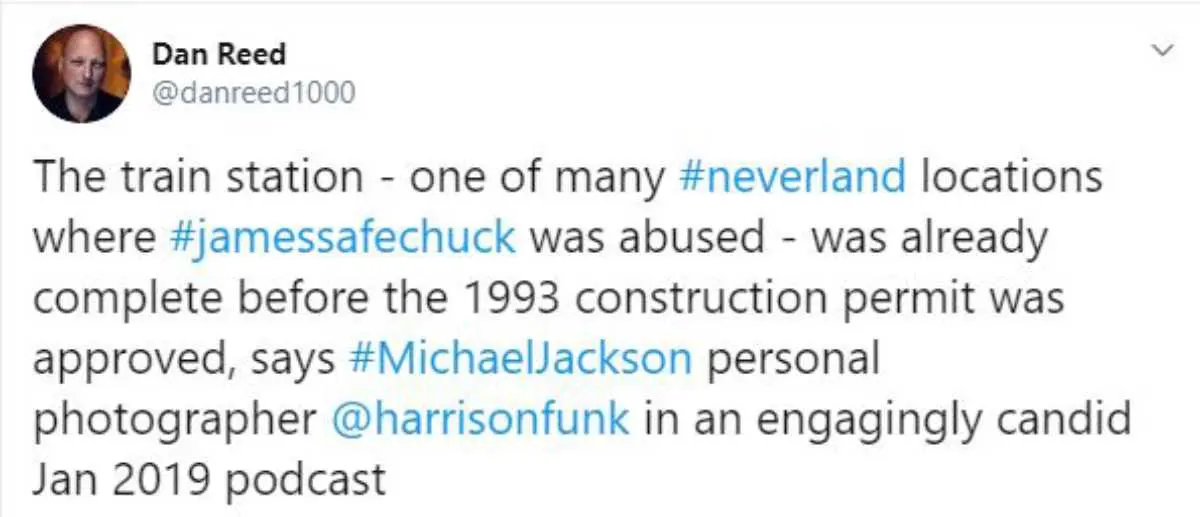Click the word "photographer" in the tweet
The image size is (1200, 517).
click(175, 419)
